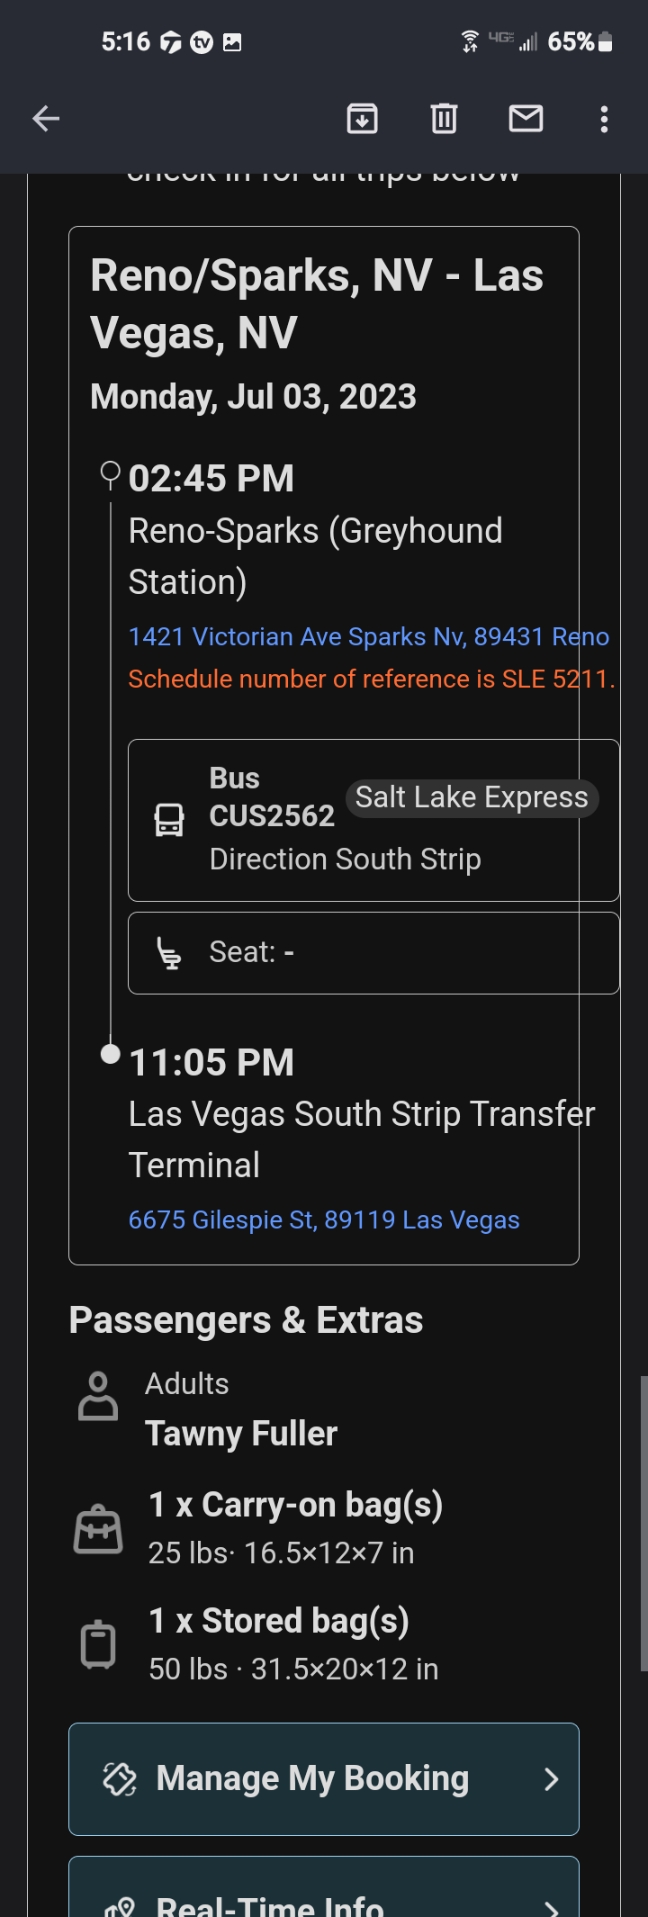Tap the Manage My Booking button
Screen dimensions: 648x1917
click(x=312, y=1778)
